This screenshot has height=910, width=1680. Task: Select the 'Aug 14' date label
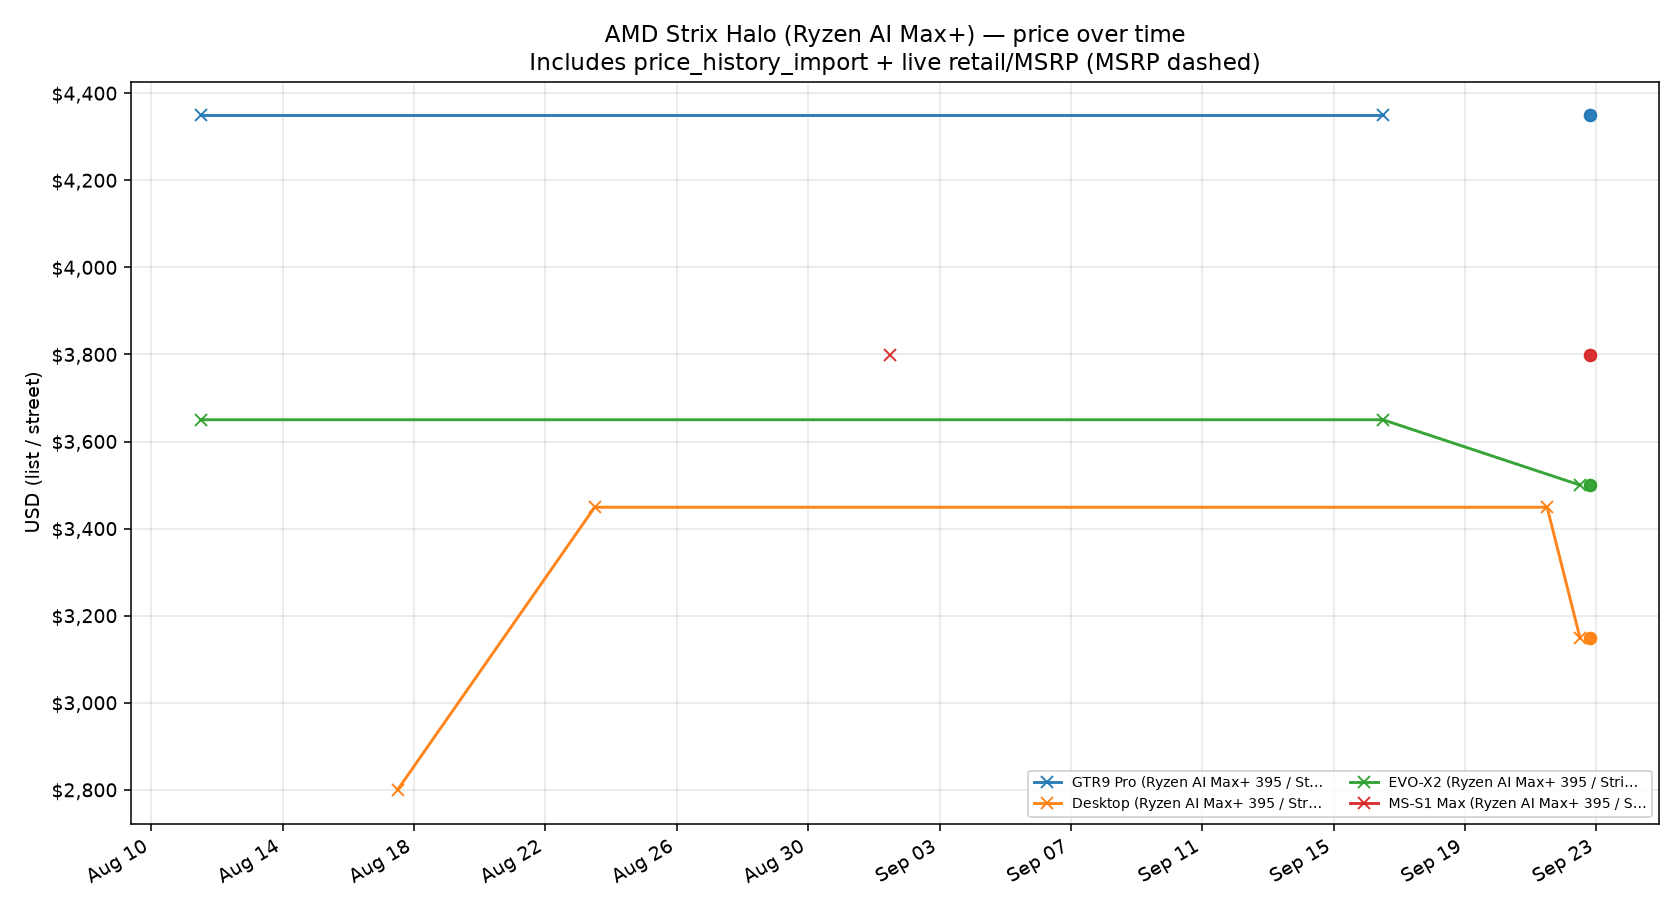(251, 860)
